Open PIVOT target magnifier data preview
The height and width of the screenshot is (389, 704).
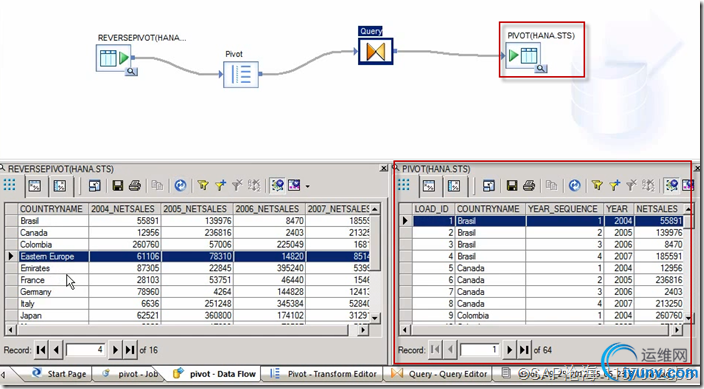(x=541, y=68)
